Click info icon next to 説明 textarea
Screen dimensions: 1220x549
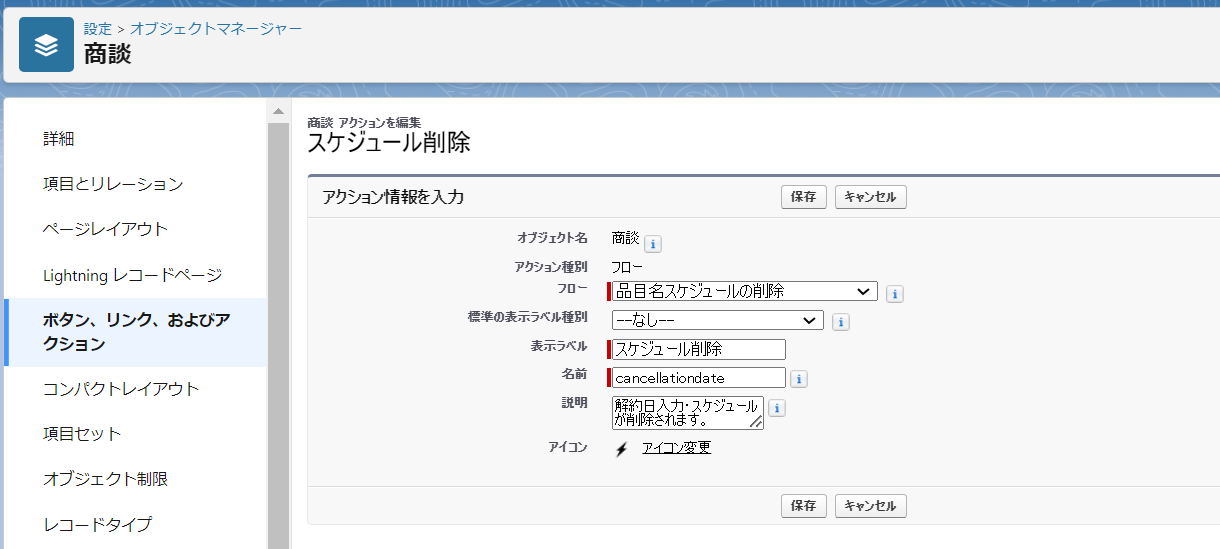(777, 408)
